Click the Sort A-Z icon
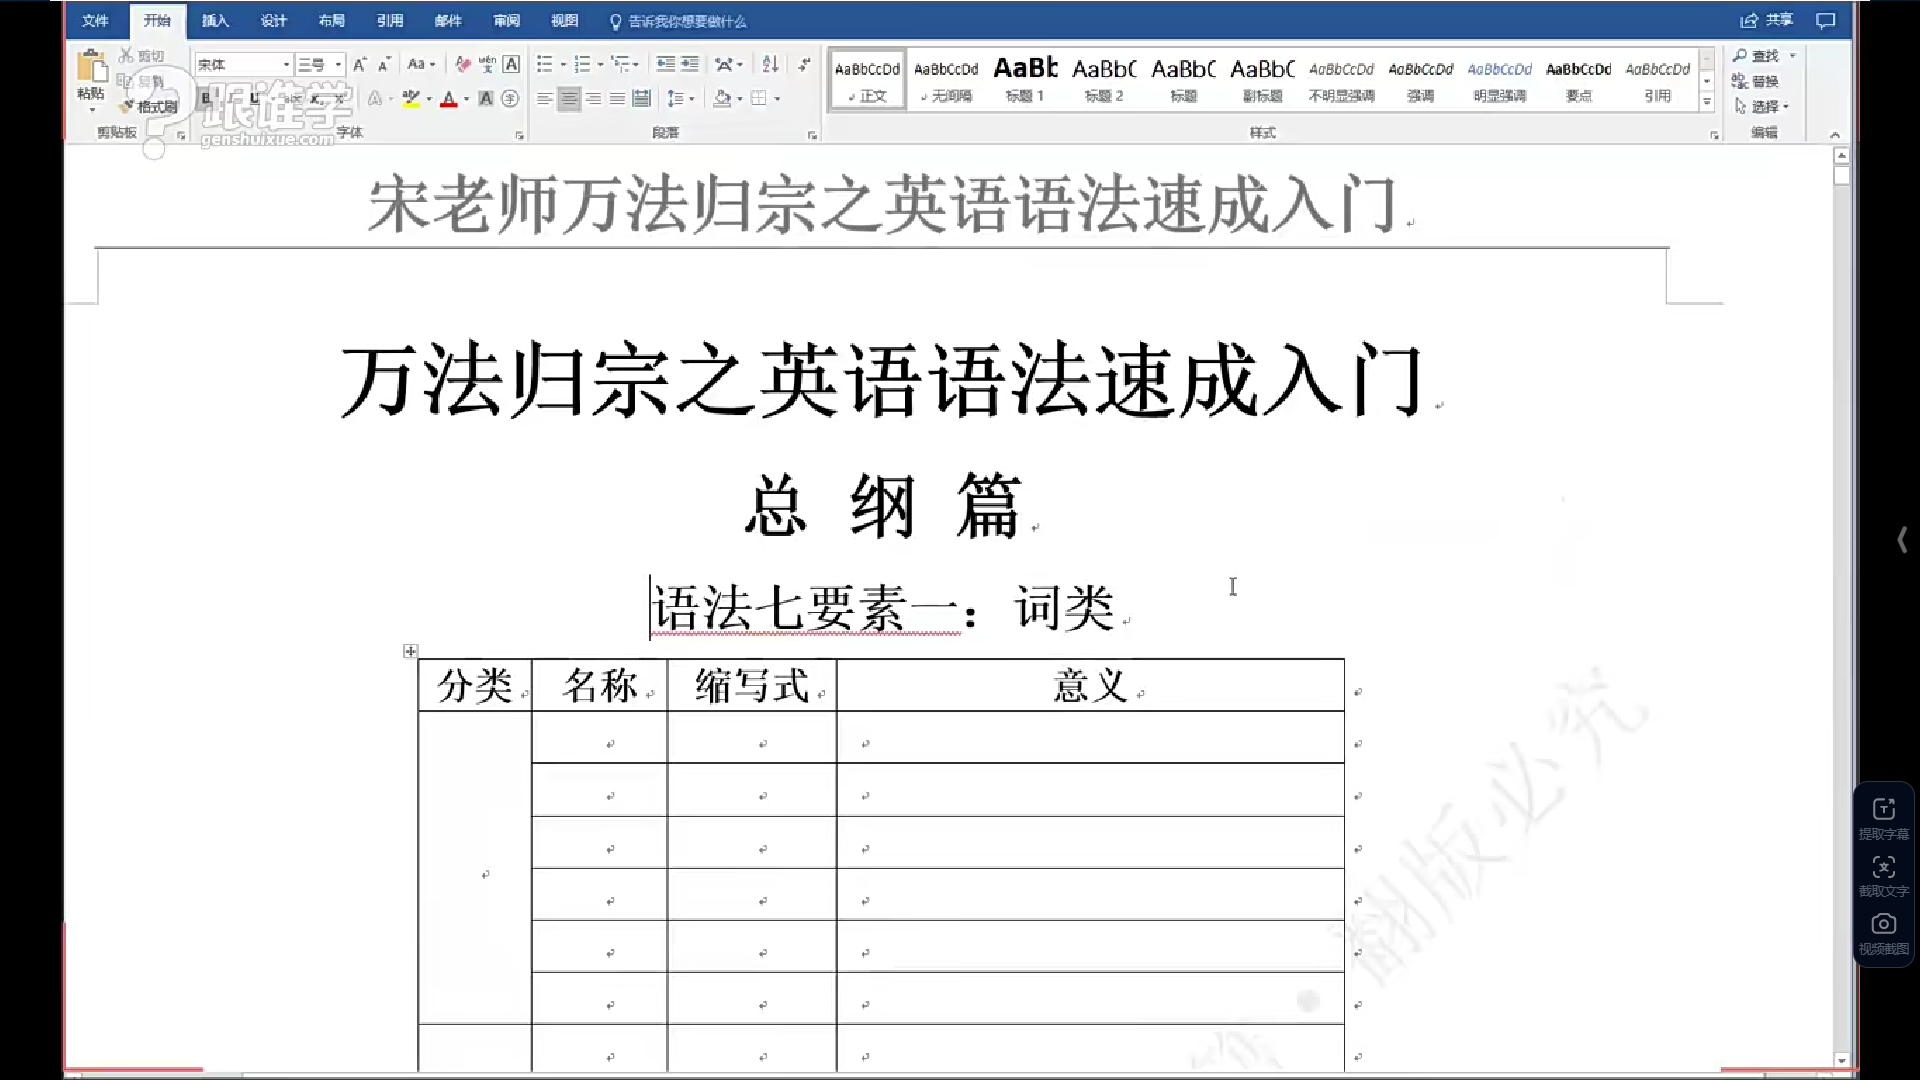The width and height of the screenshot is (1920, 1080). (770, 64)
